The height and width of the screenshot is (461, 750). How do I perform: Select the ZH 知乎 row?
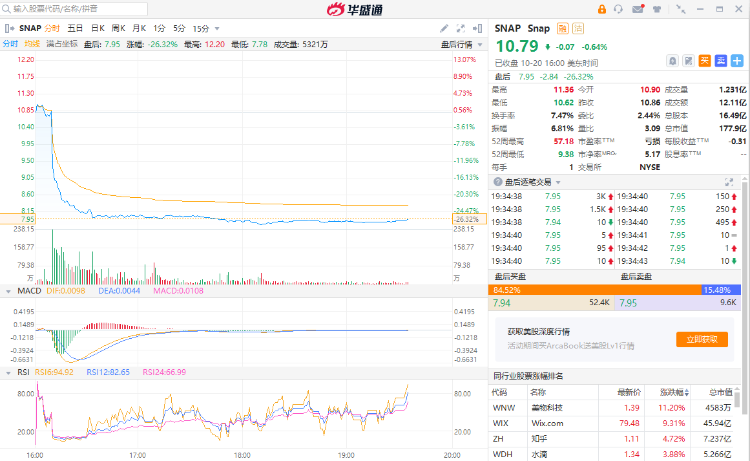[611, 439]
